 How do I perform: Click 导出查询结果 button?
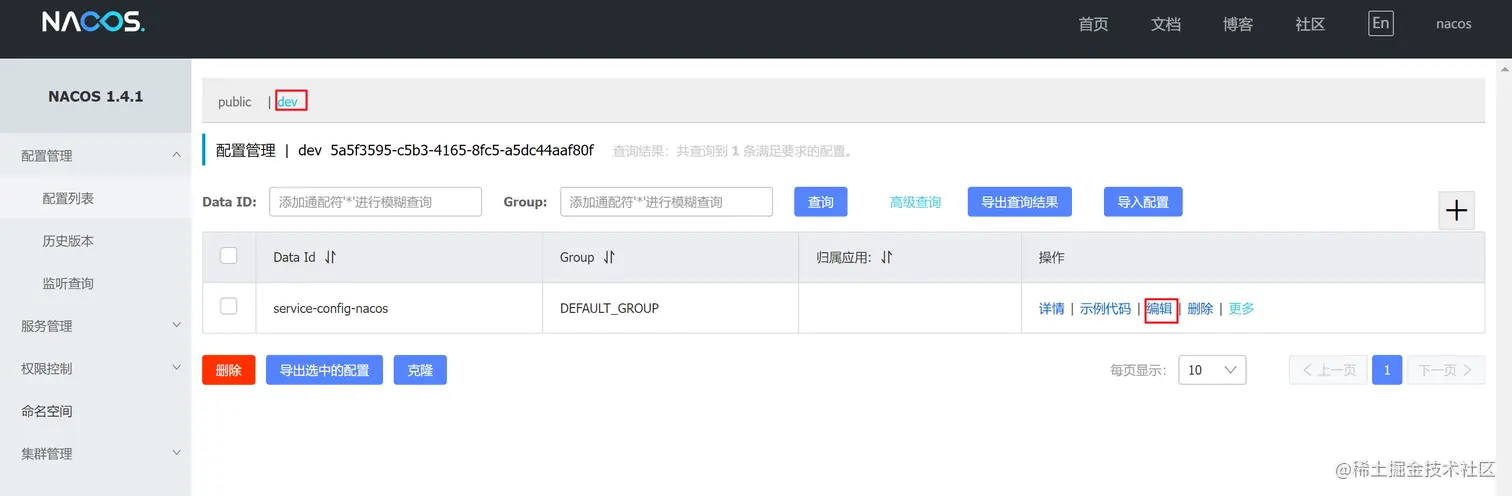point(1020,201)
